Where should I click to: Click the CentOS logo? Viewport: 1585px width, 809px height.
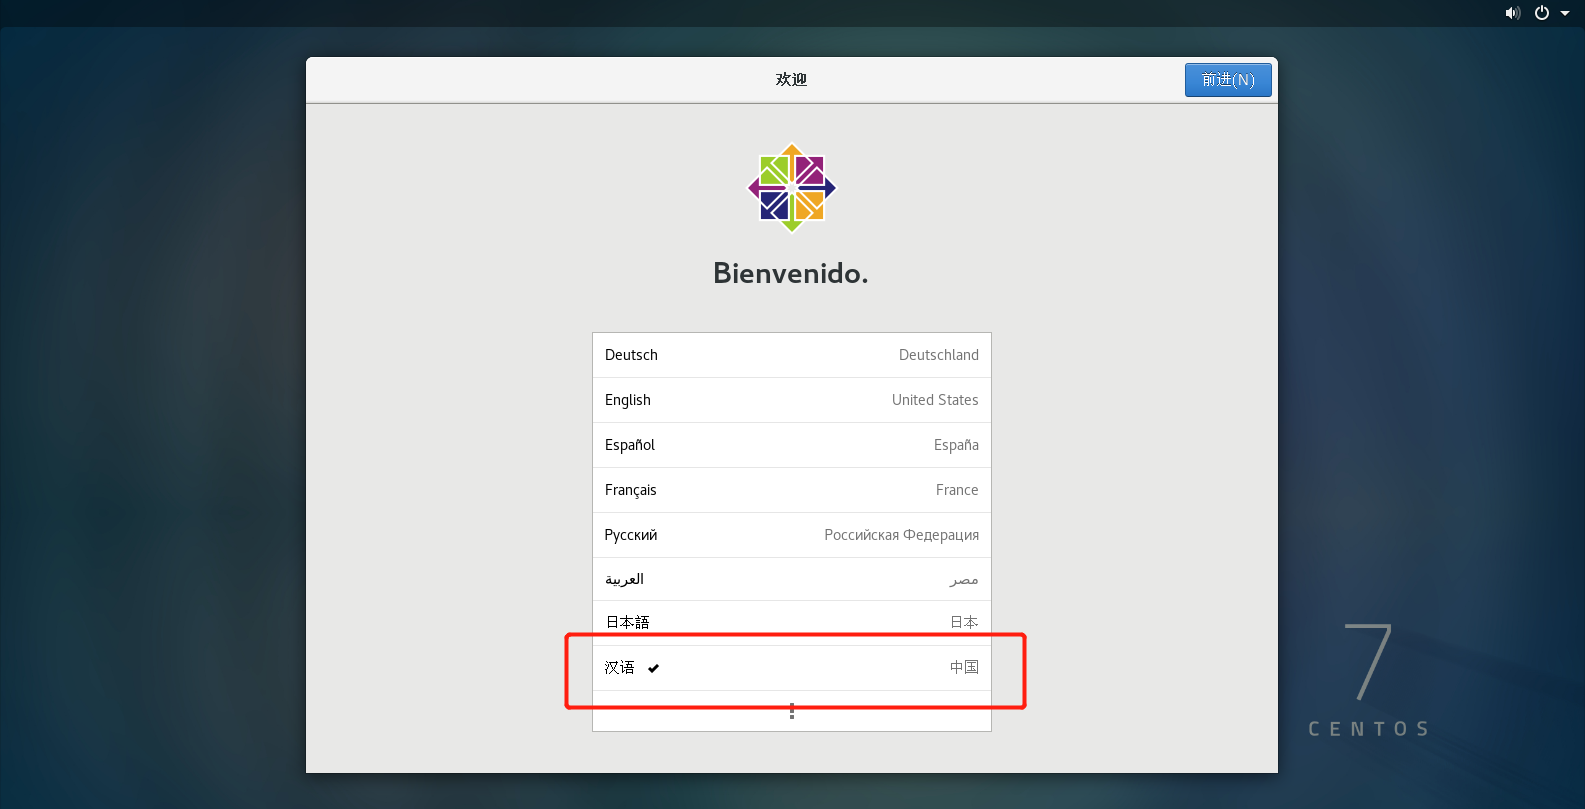point(792,188)
